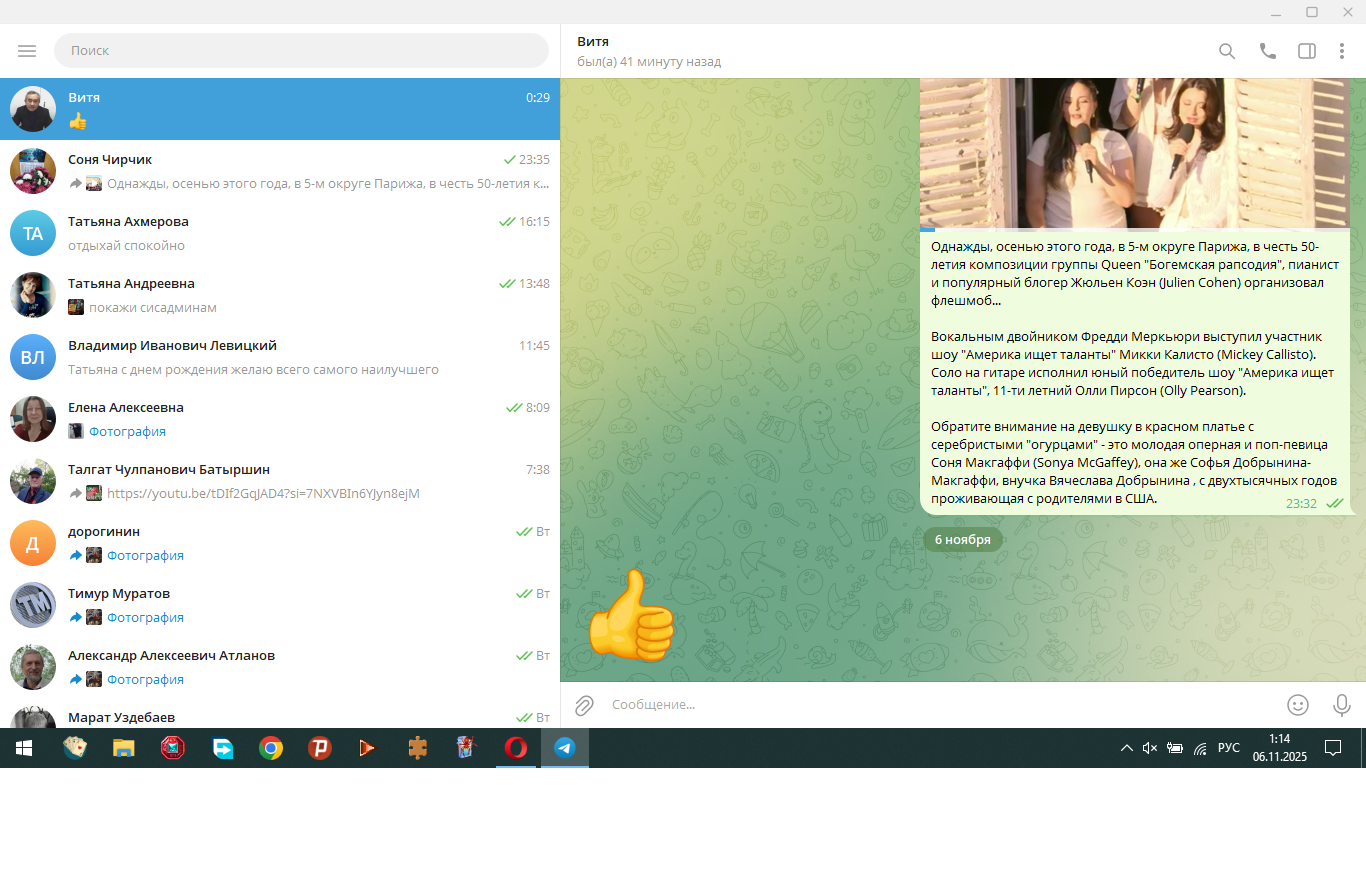Open the дорогинин chat
The width and height of the screenshot is (1366, 896).
pos(280,543)
